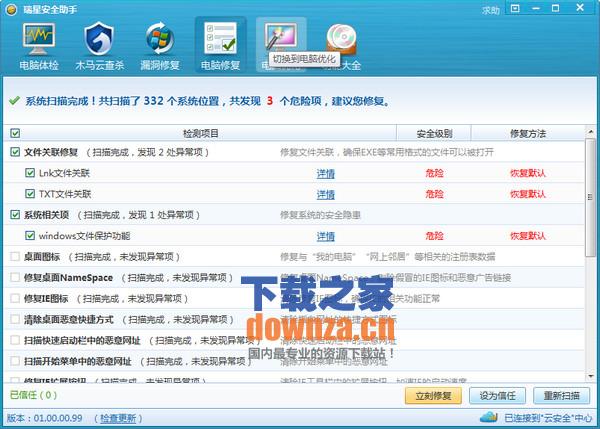Screen dimensions: 600x429
Task: Open the 木马云查杀 shield icon
Action: [99, 39]
